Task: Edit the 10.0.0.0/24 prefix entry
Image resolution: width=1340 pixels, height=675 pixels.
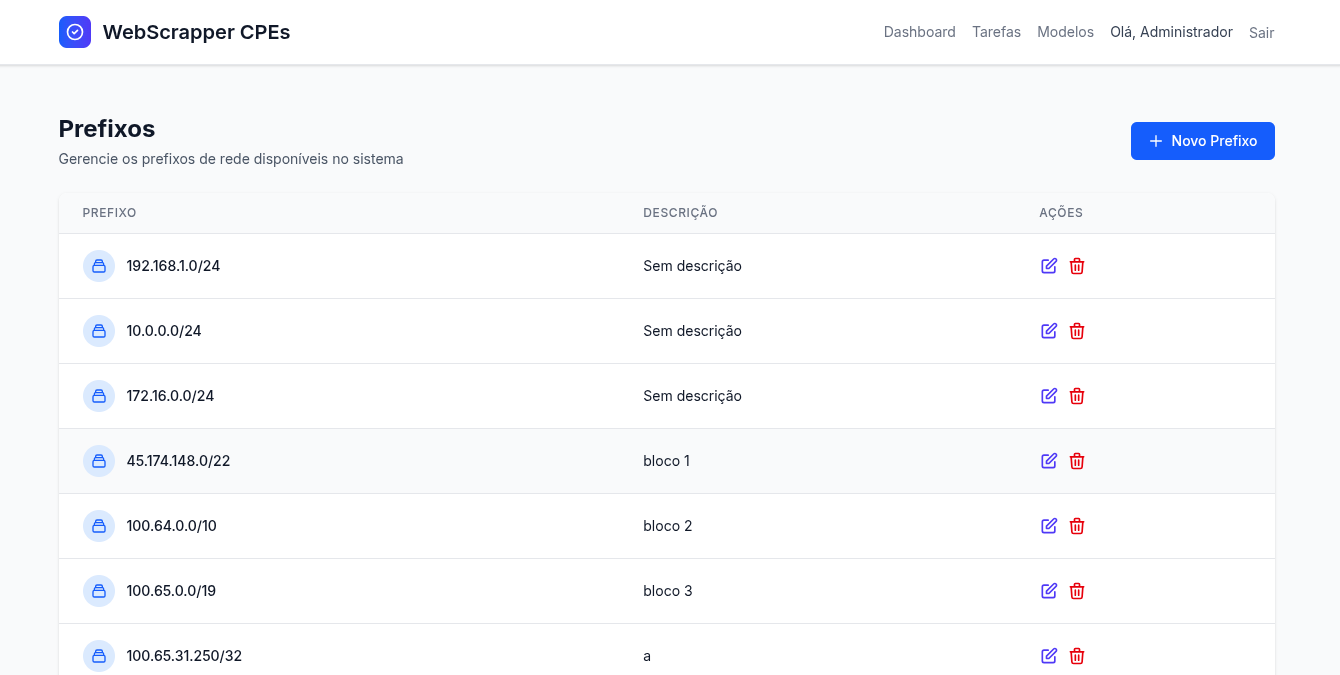Action: click(1049, 331)
